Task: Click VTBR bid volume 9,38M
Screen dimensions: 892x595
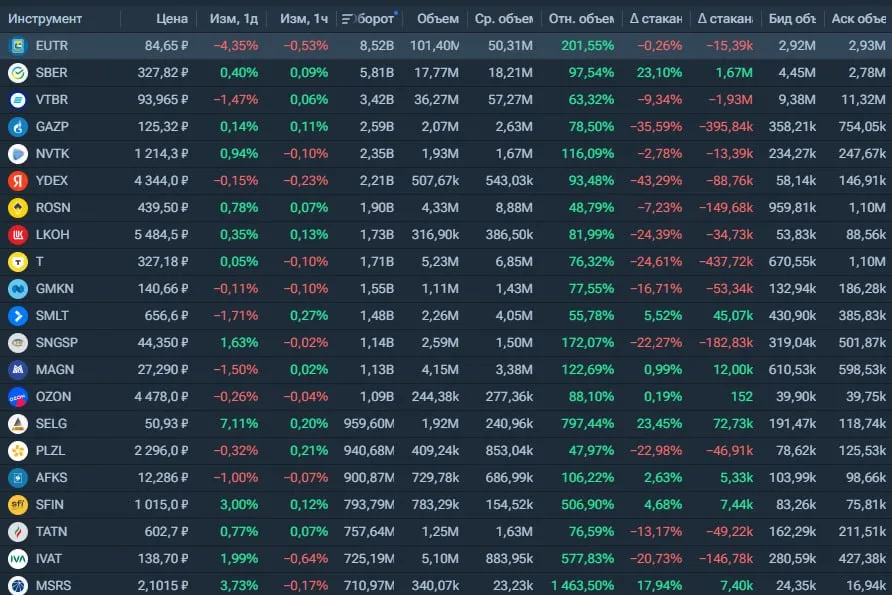Action: [x=796, y=100]
